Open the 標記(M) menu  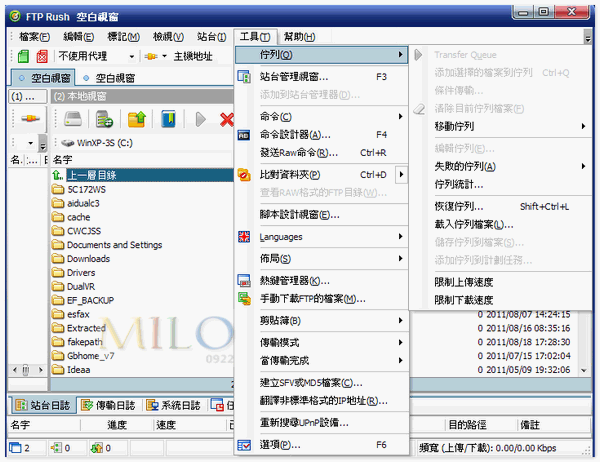123,37
